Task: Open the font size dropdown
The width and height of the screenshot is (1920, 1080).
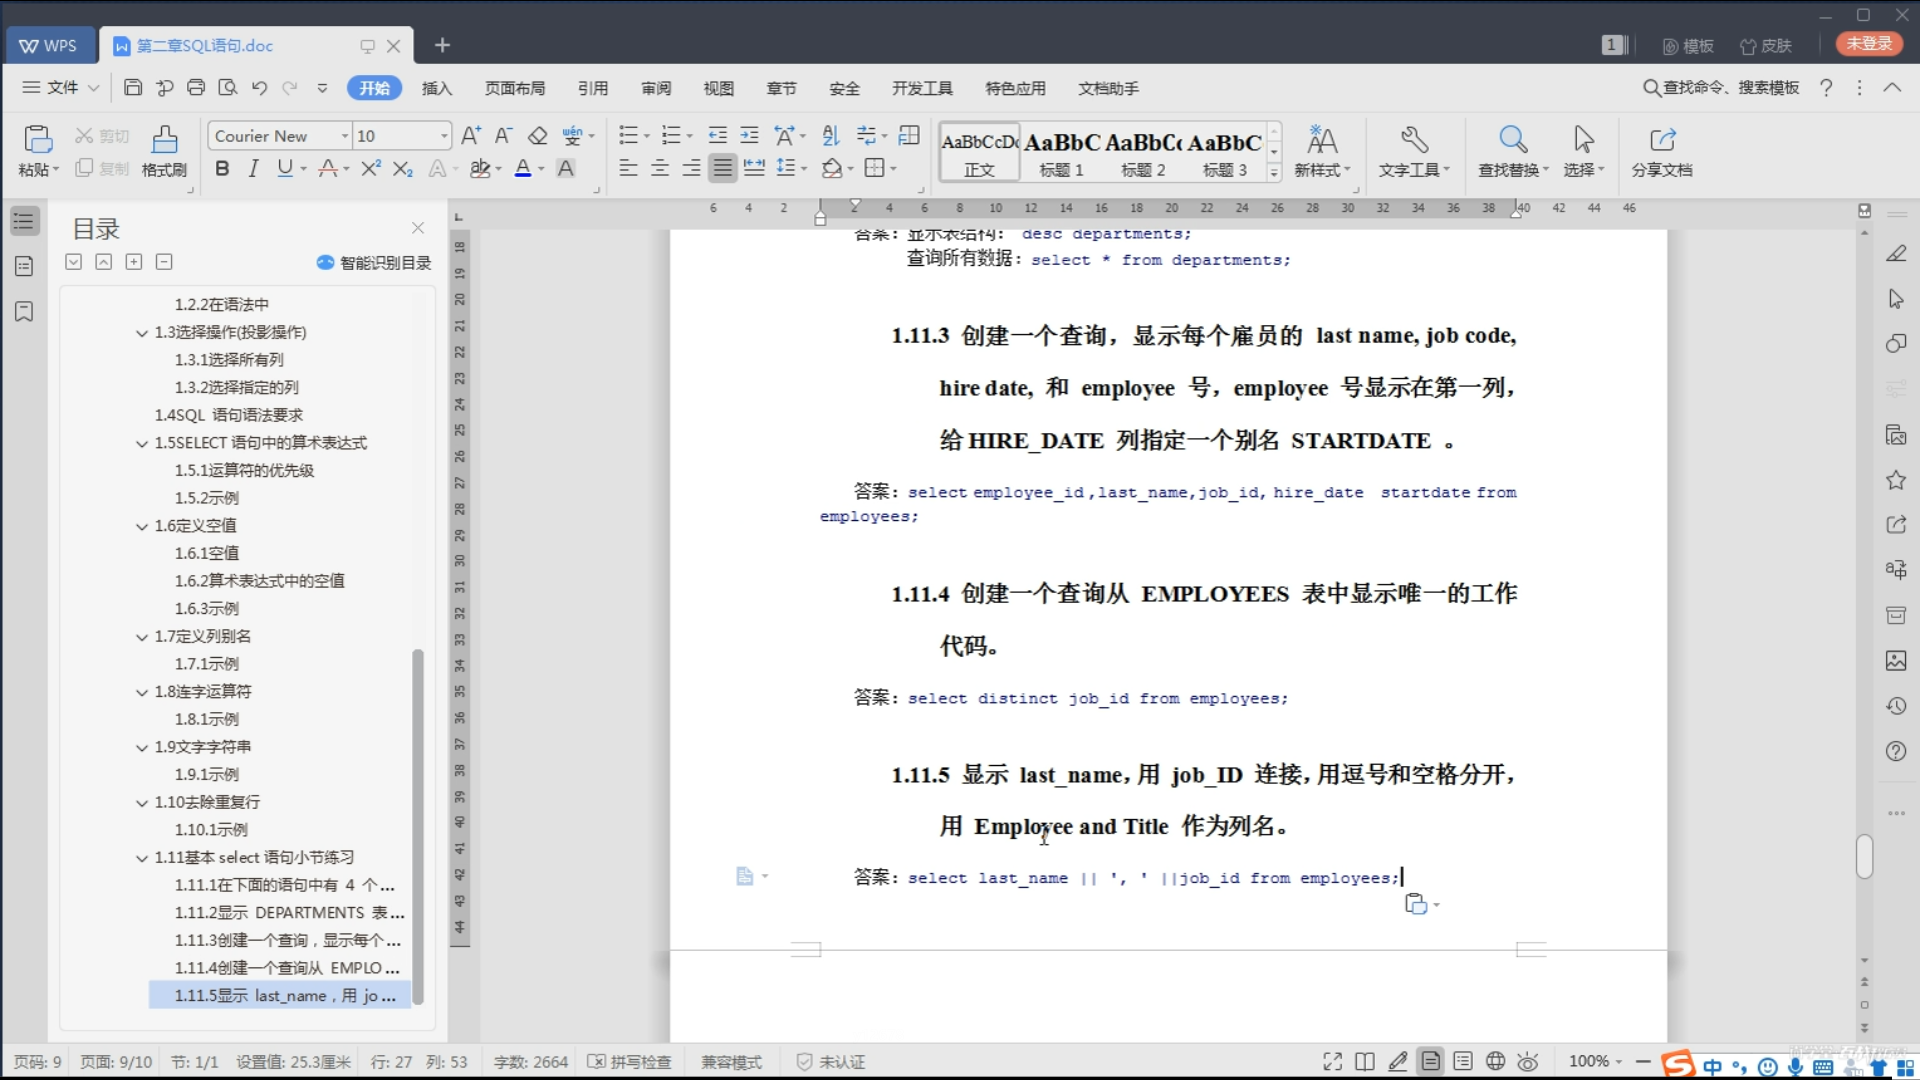Action: pos(444,136)
